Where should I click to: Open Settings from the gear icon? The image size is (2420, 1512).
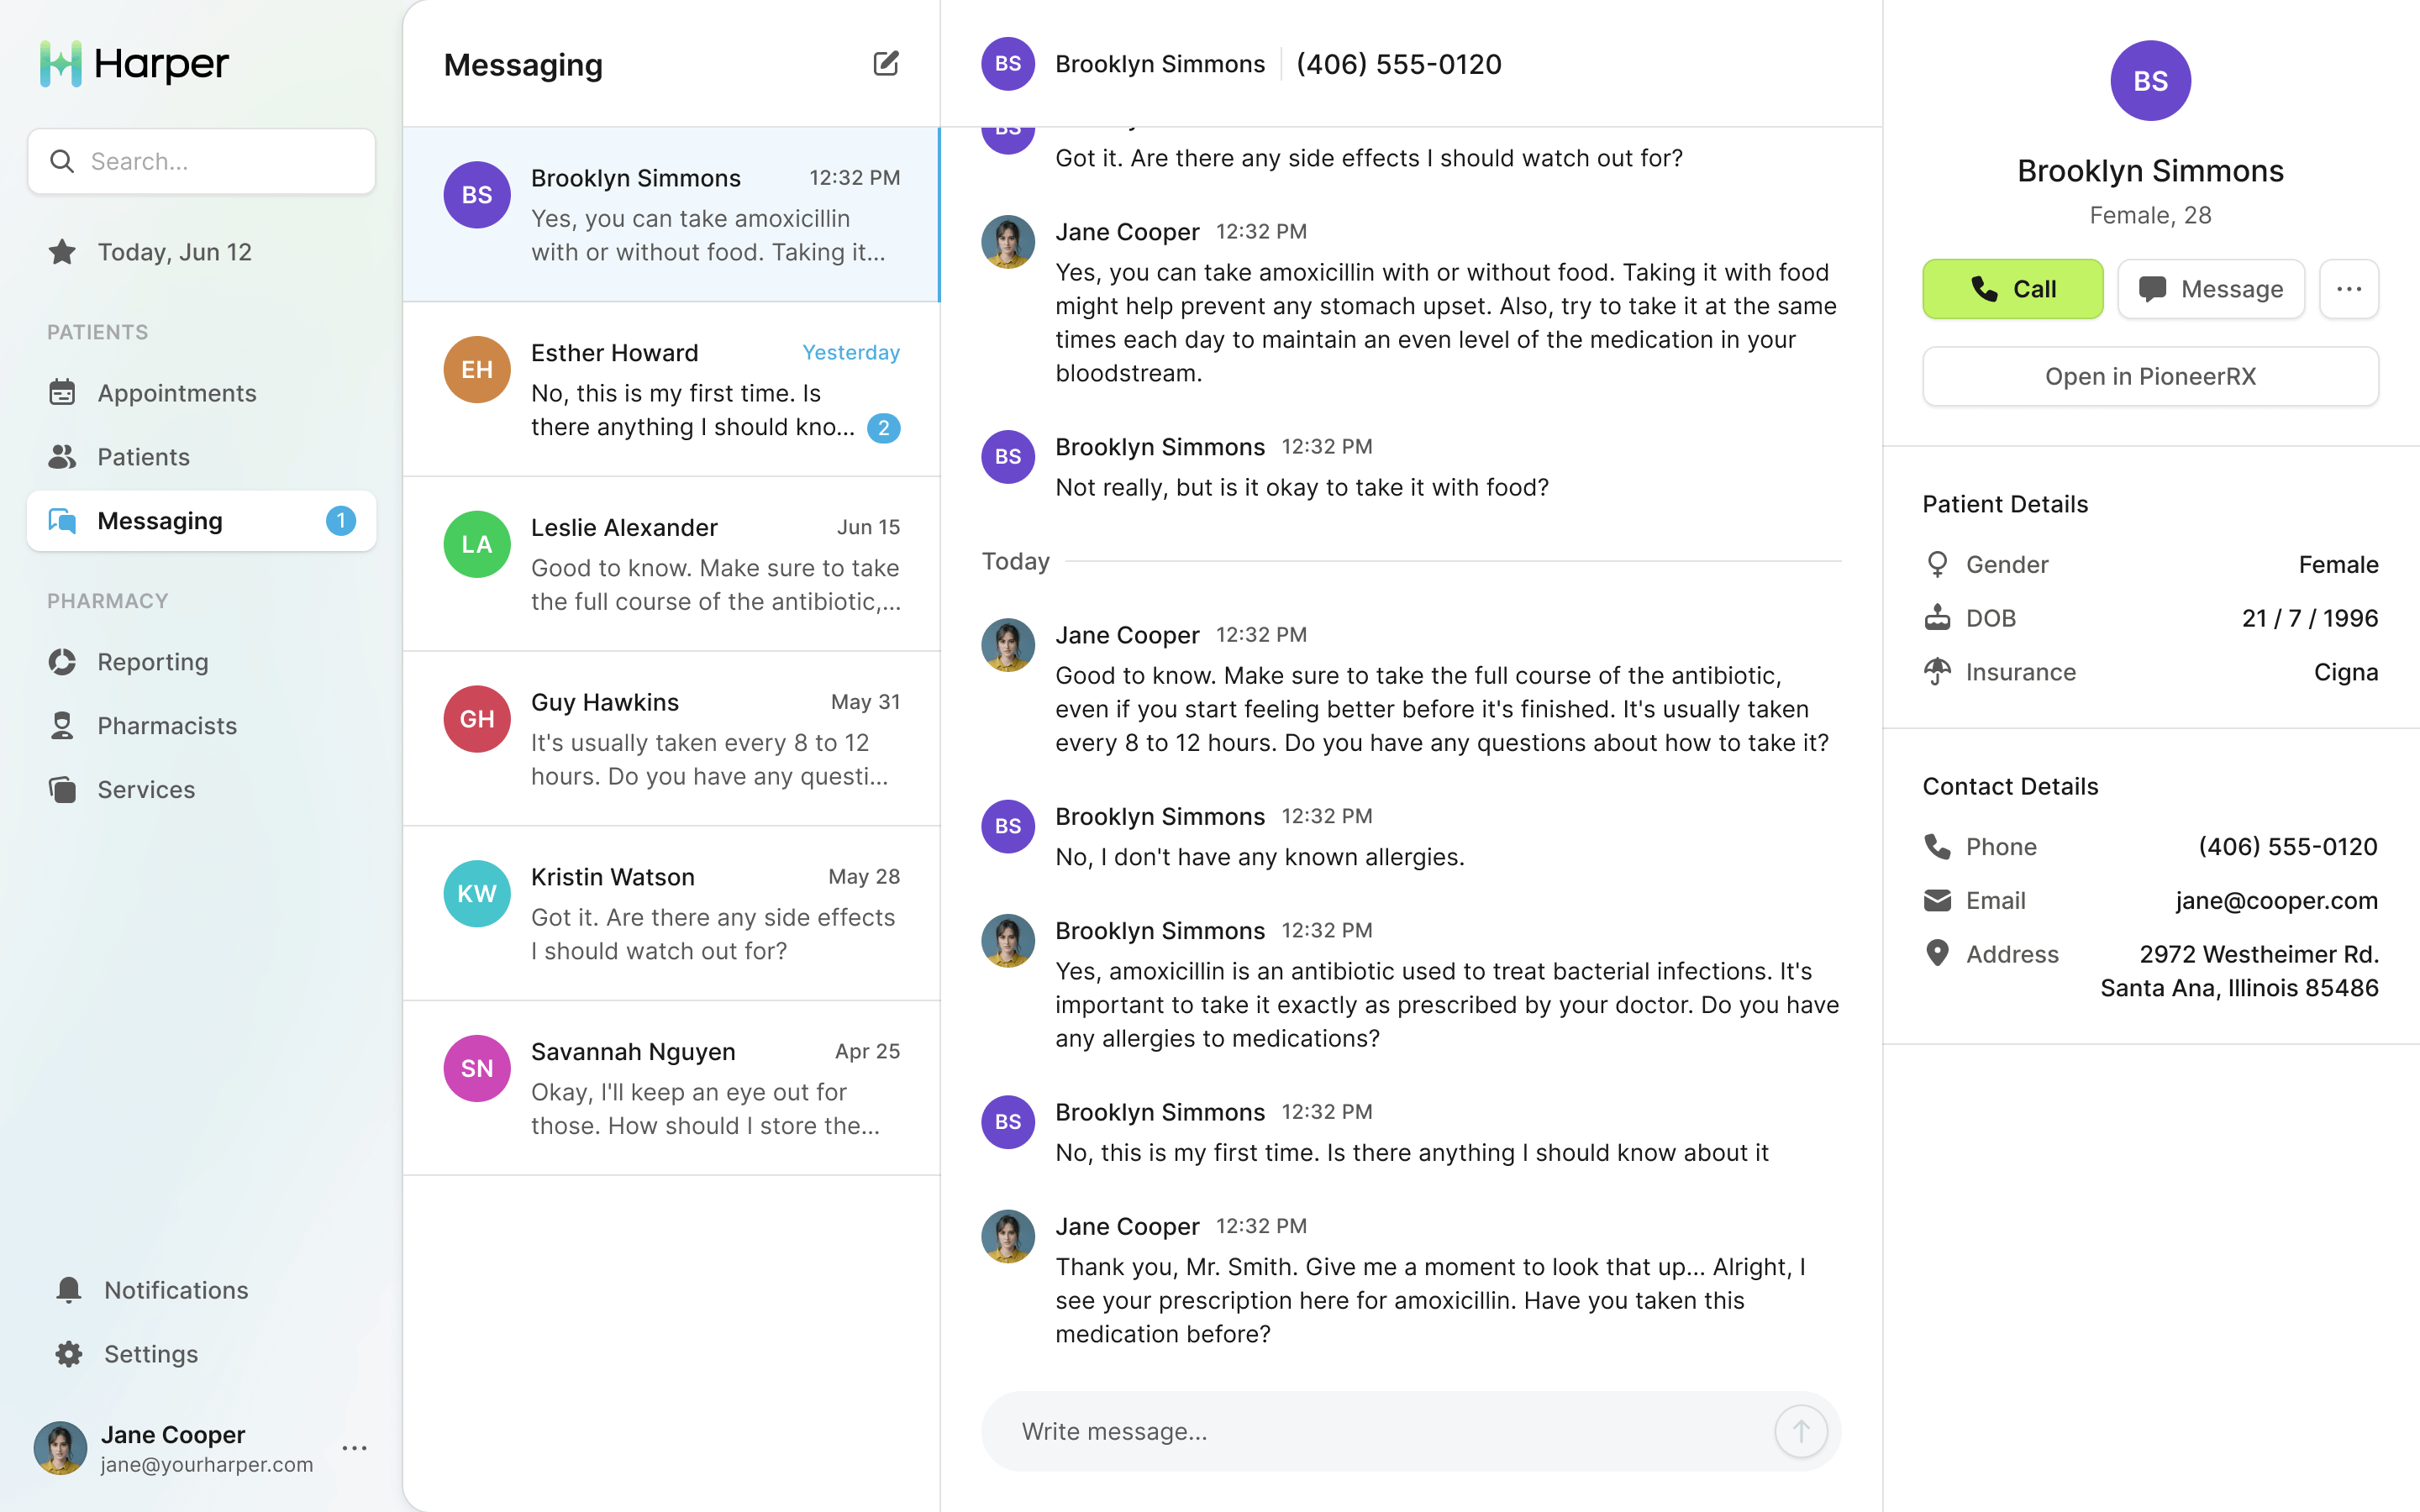[x=69, y=1354]
